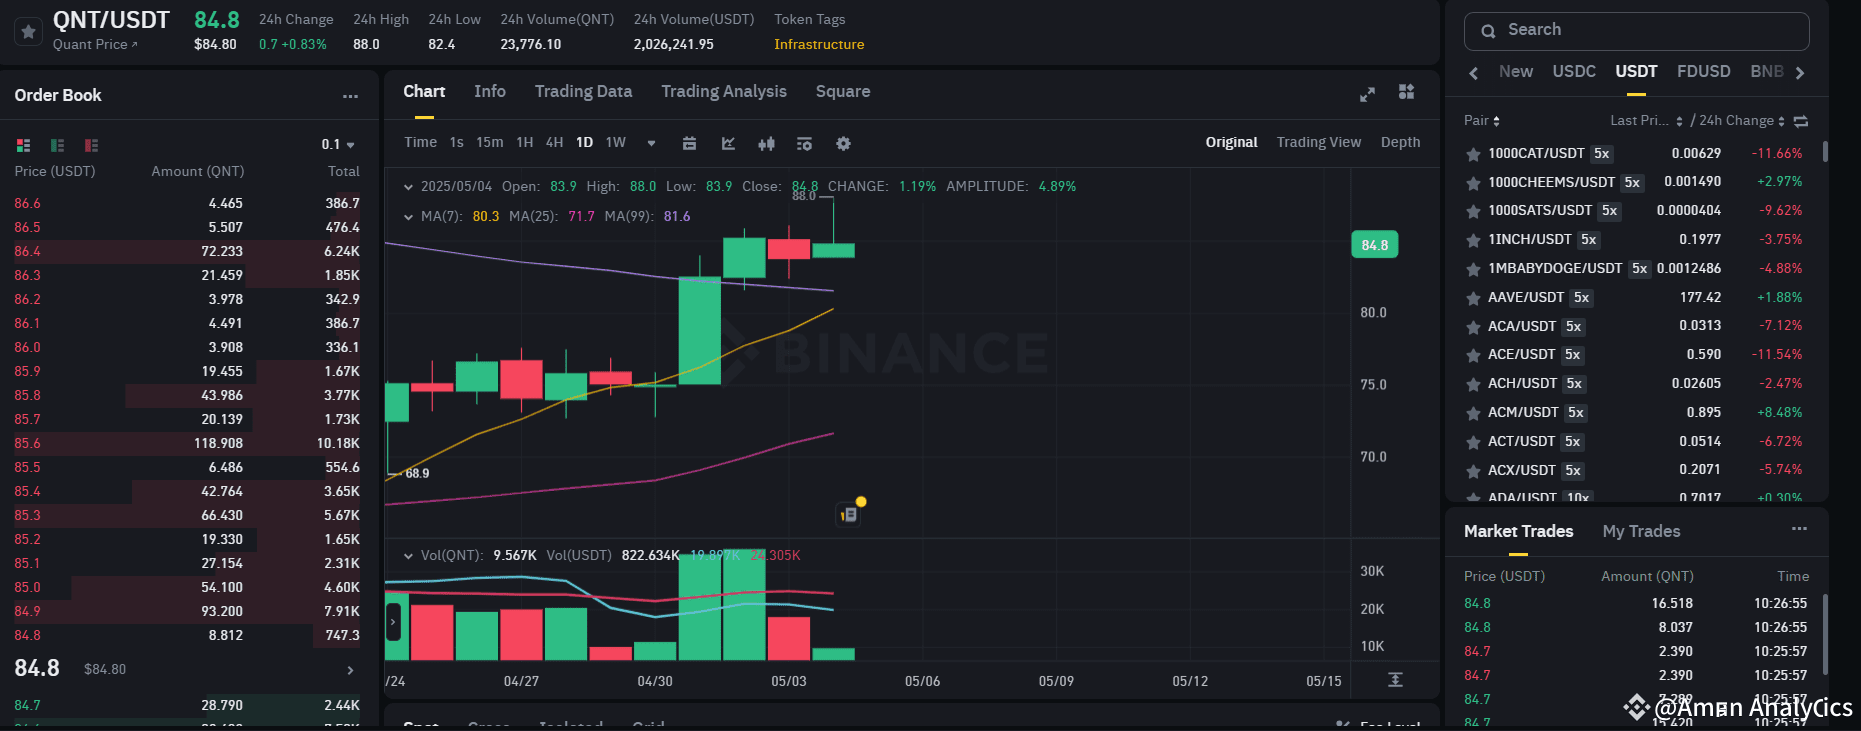Star the ACX/USDT pair
This screenshot has height=731, width=1861.
tap(1473, 471)
